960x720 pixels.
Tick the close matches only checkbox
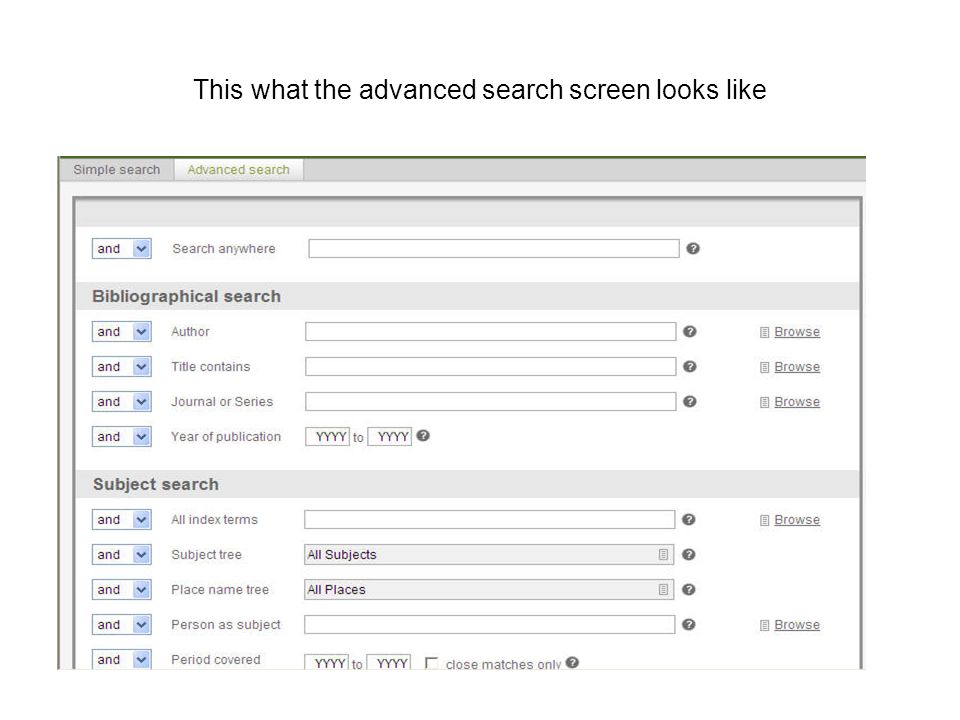[x=431, y=663]
